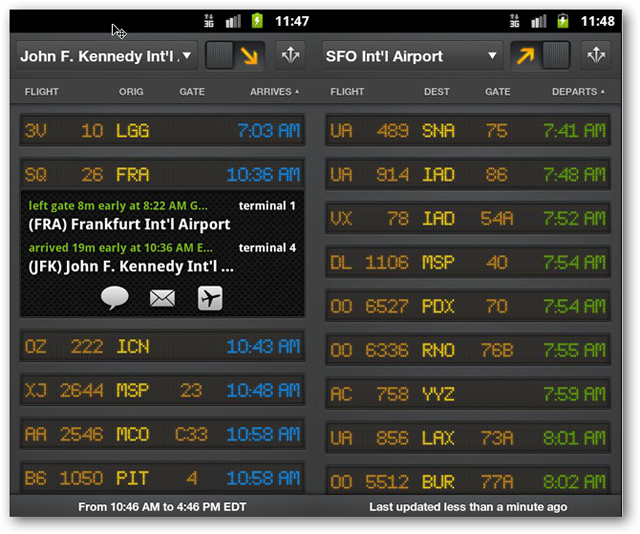Tap the left panel battery icon
The width and height of the screenshot is (640, 534).
[x=257, y=20]
